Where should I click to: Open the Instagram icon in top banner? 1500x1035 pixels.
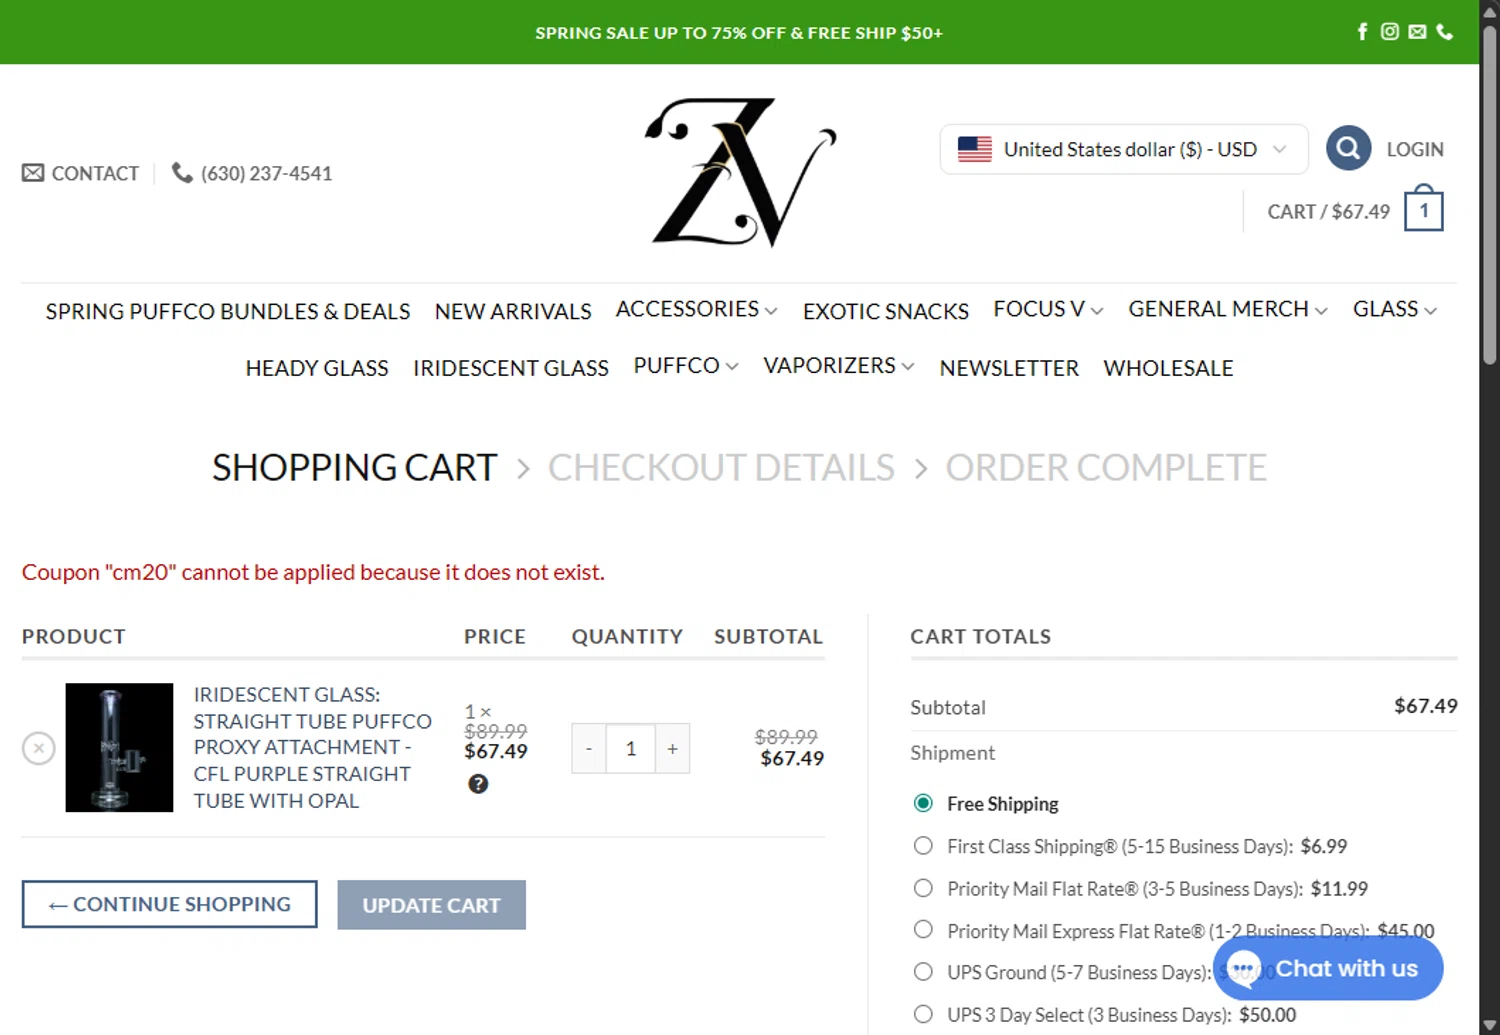point(1390,32)
